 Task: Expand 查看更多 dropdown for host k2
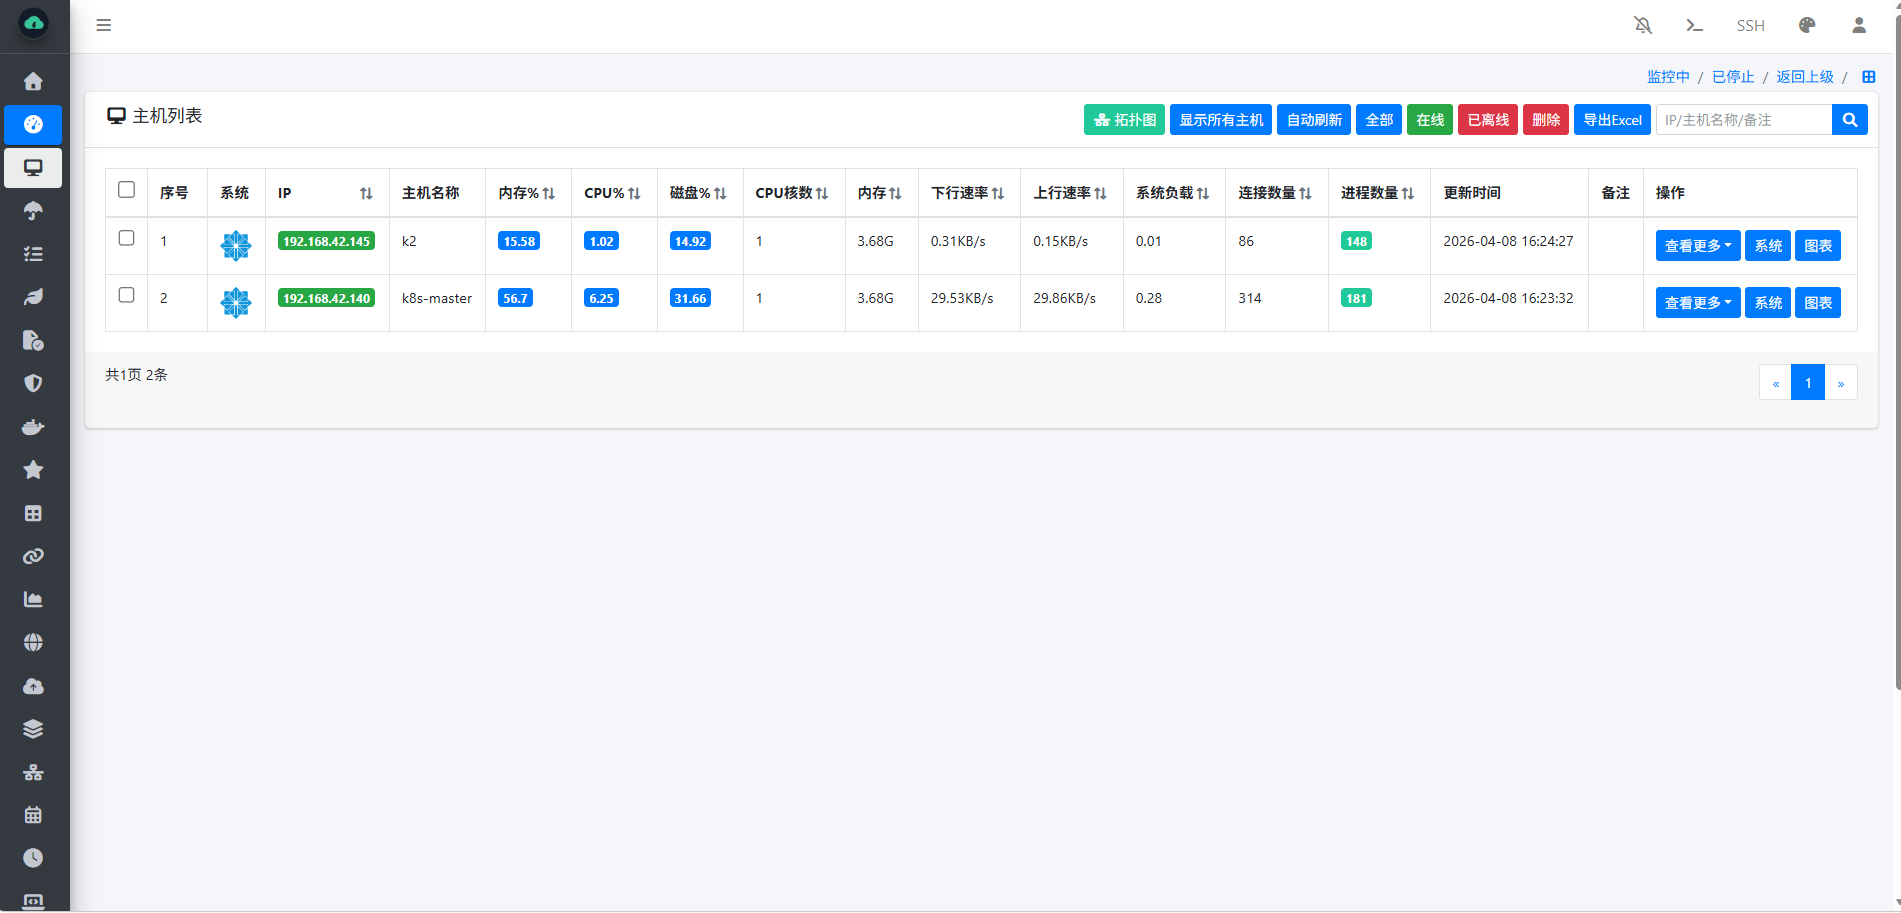click(x=1697, y=246)
